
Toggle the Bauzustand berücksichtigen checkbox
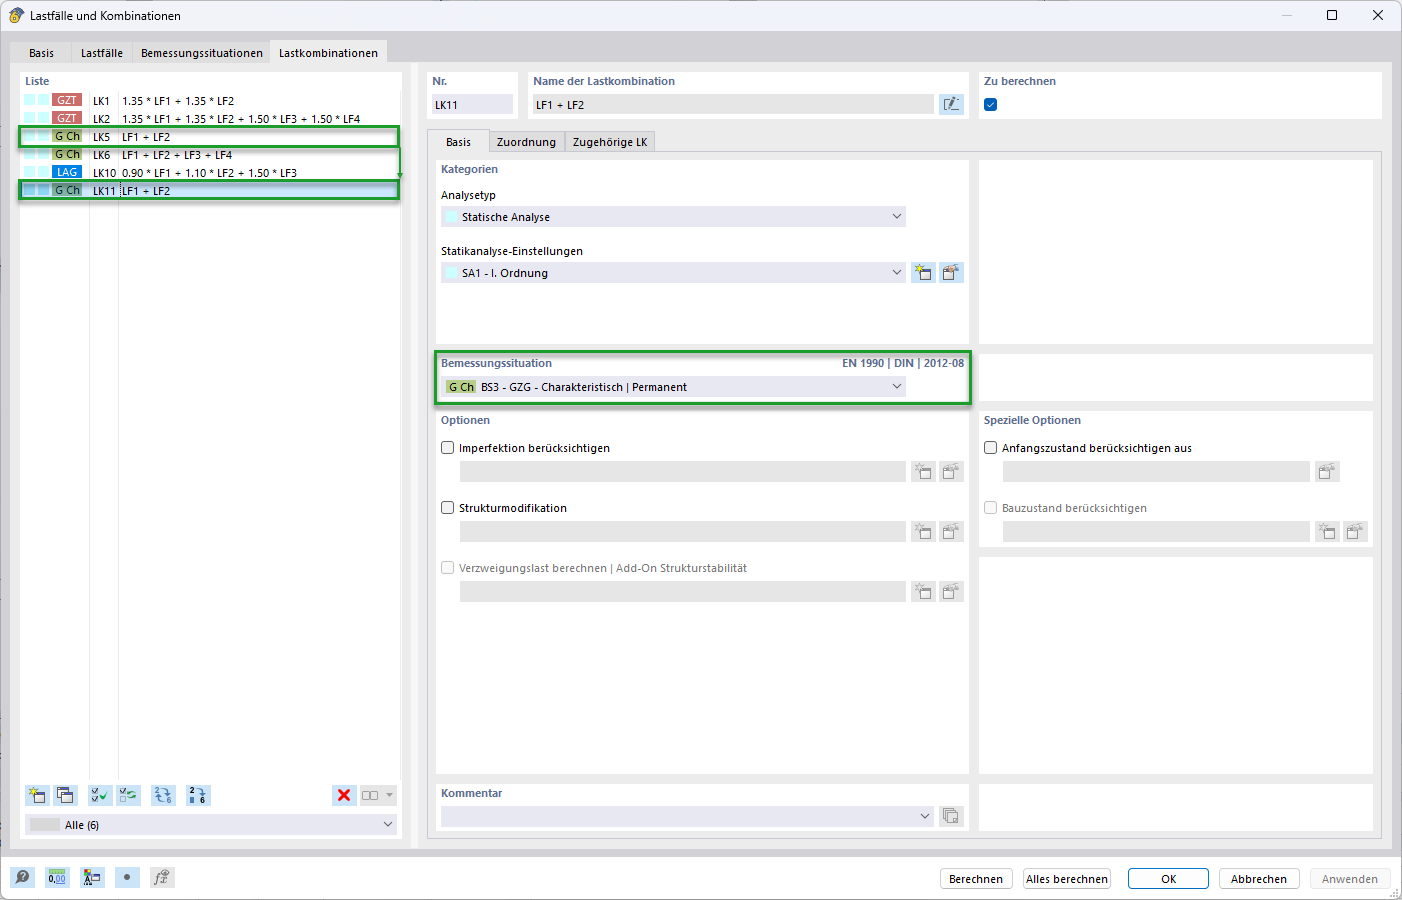(x=991, y=508)
